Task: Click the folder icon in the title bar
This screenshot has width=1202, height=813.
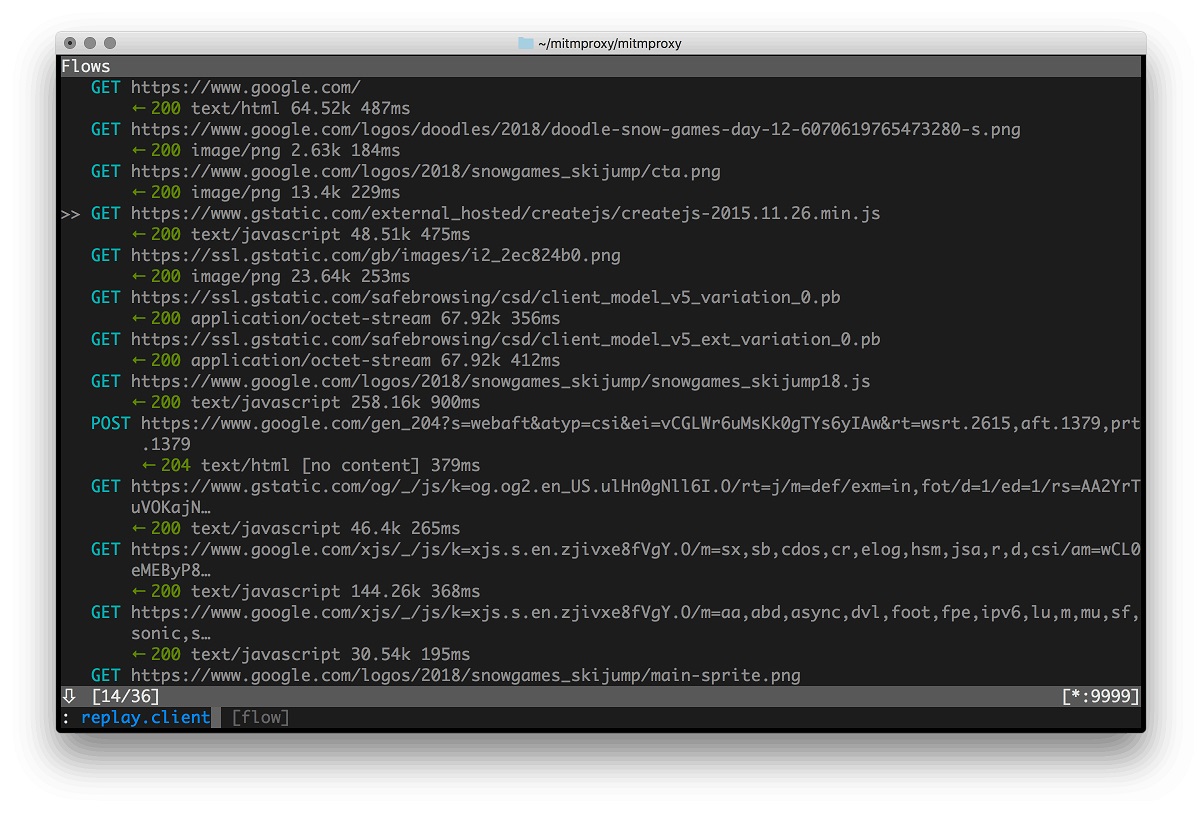Action: (526, 43)
